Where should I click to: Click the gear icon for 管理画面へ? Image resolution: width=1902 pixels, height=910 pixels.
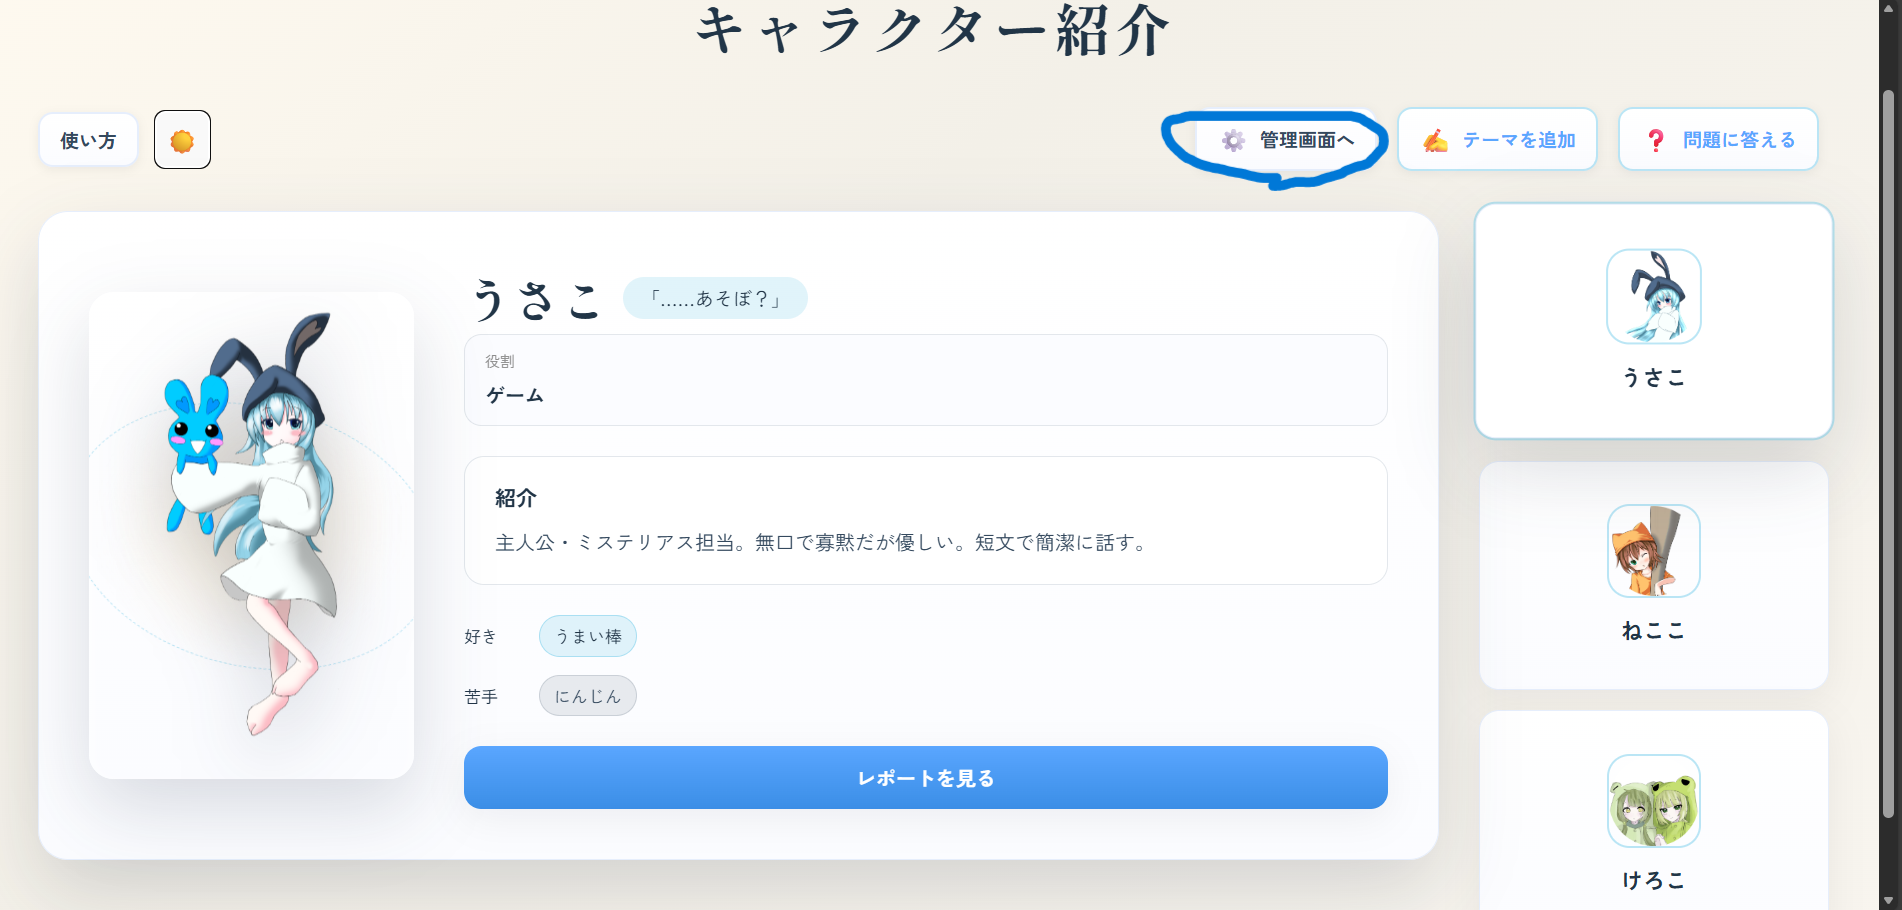pyautogui.click(x=1233, y=141)
